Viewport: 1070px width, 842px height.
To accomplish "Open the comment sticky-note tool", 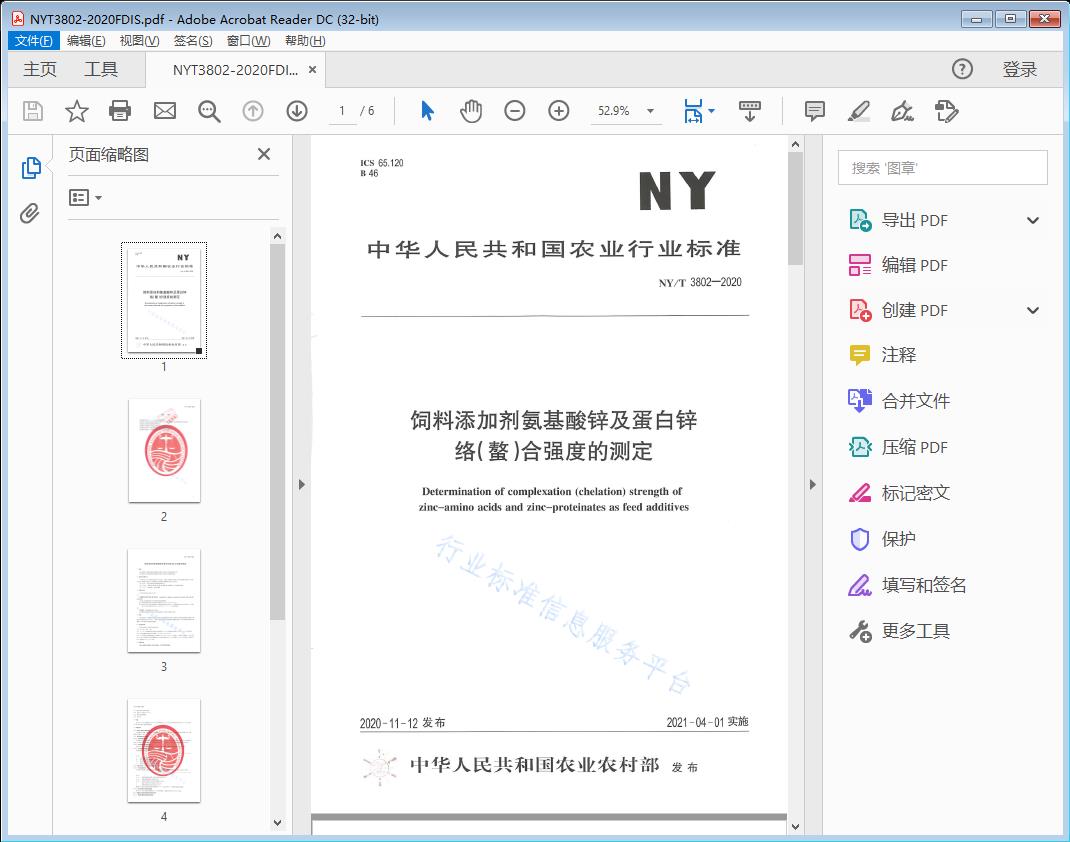I will 815,111.
